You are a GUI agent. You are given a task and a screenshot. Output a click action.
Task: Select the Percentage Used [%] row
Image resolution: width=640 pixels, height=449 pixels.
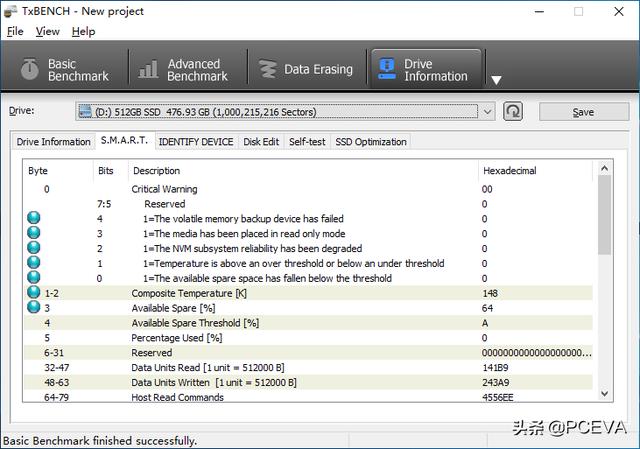pos(308,338)
